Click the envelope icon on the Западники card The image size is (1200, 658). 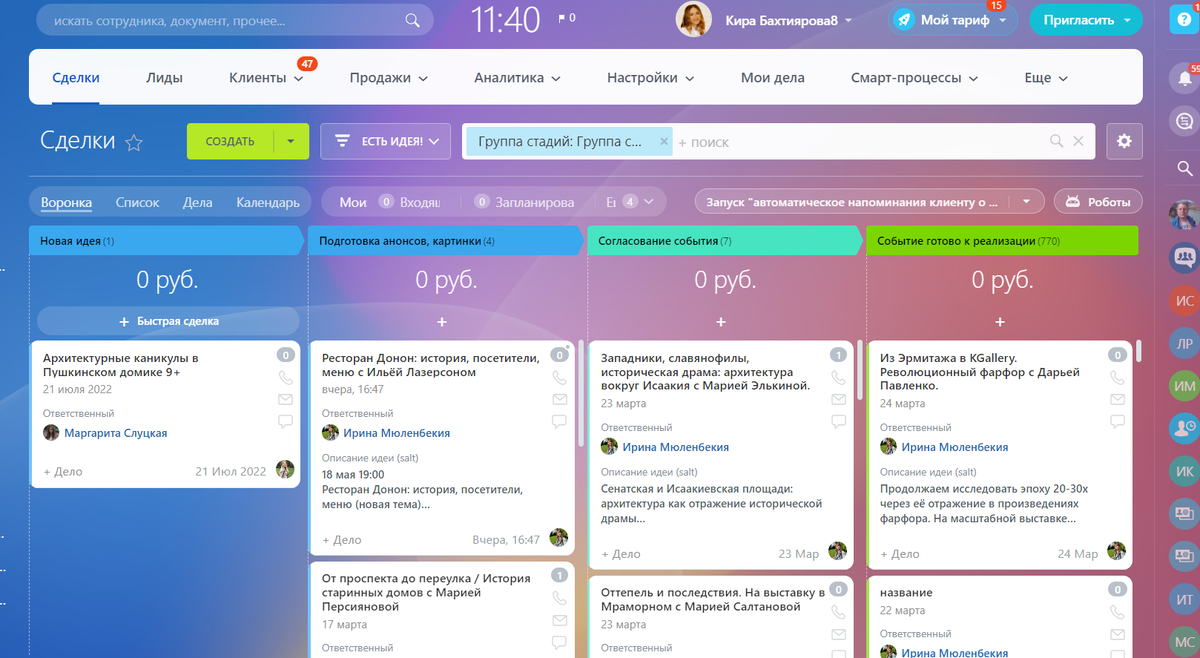(x=838, y=398)
